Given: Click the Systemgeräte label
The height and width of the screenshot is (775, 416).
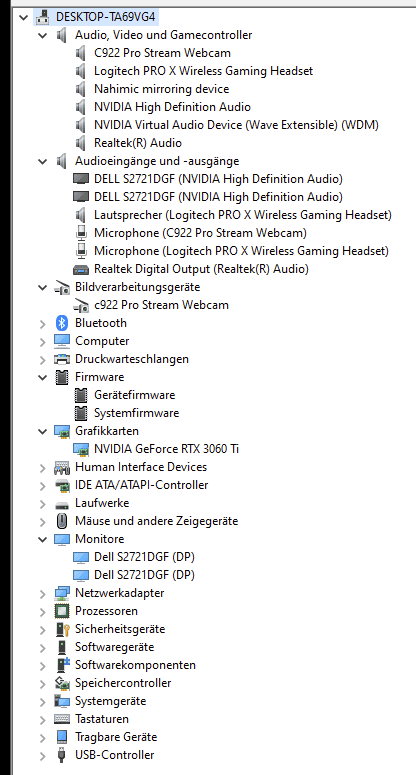Looking at the screenshot, I should pos(111,701).
